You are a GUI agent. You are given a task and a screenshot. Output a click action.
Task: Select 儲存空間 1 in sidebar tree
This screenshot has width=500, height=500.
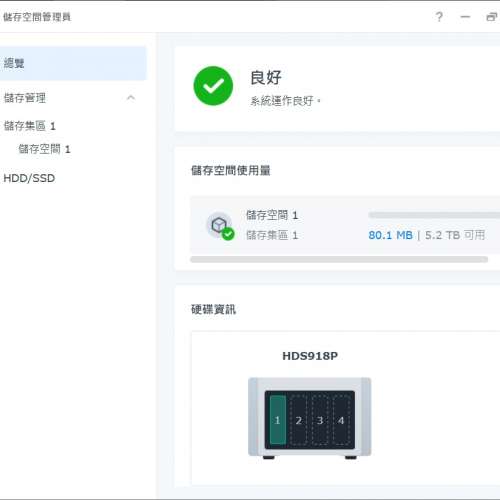pos(44,149)
